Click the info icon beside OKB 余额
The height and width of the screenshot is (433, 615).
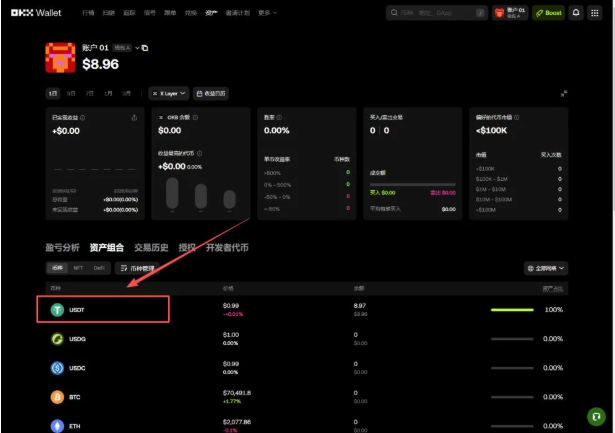pos(195,117)
